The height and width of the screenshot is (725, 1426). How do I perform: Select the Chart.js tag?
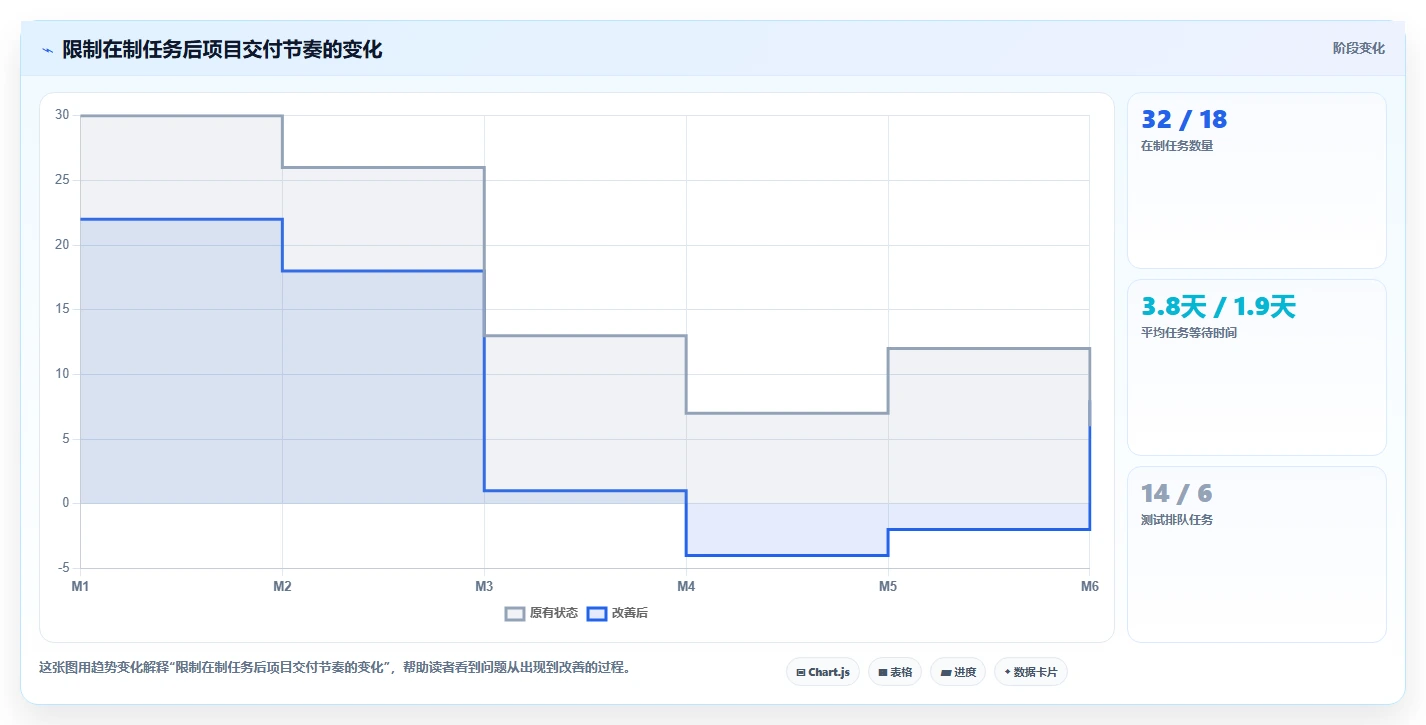coord(823,672)
